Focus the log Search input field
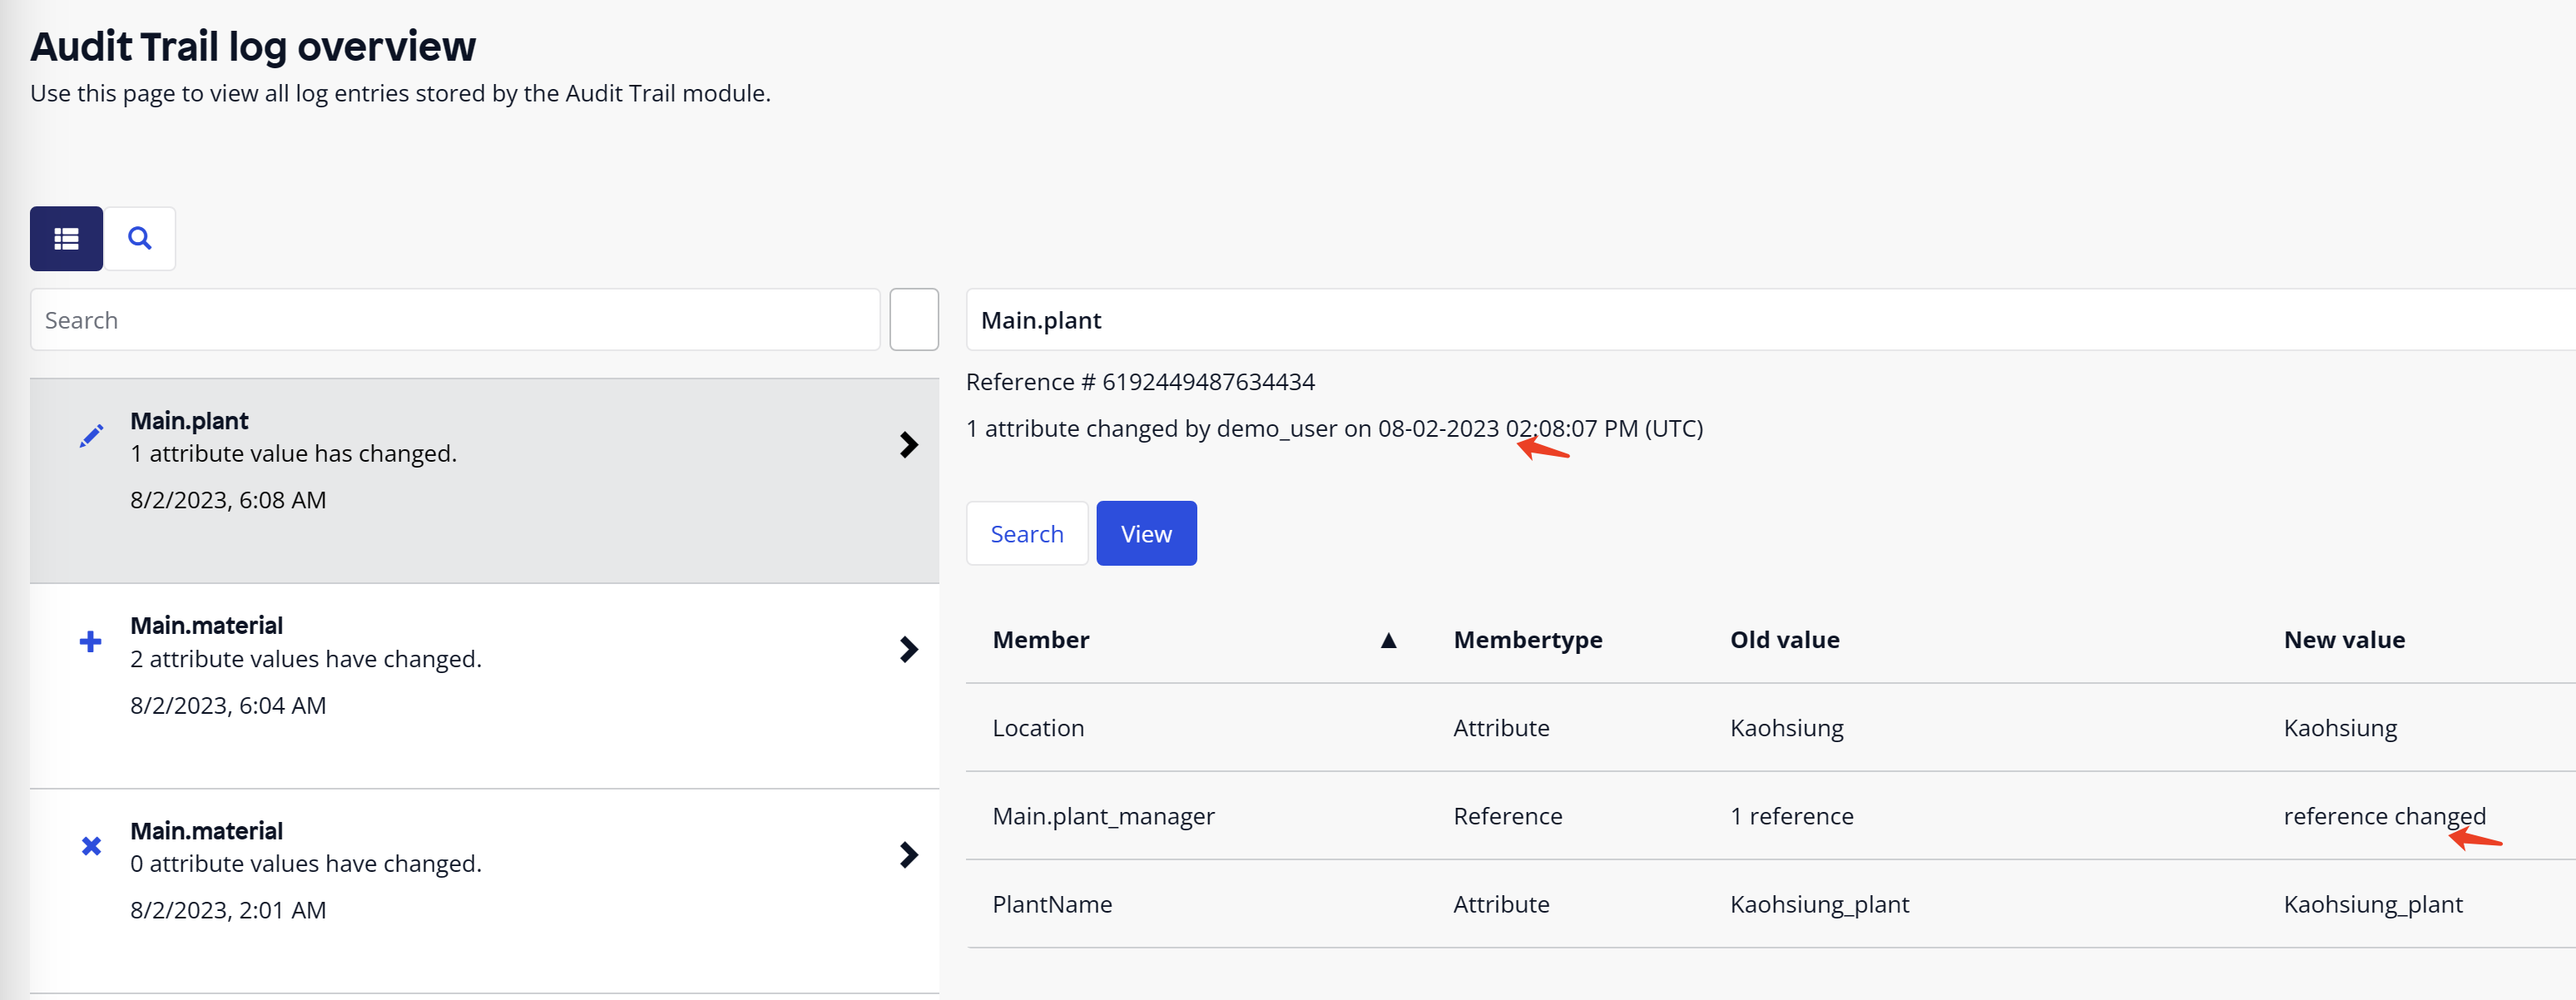The height and width of the screenshot is (1000, 2576). (x=455, y=320)
